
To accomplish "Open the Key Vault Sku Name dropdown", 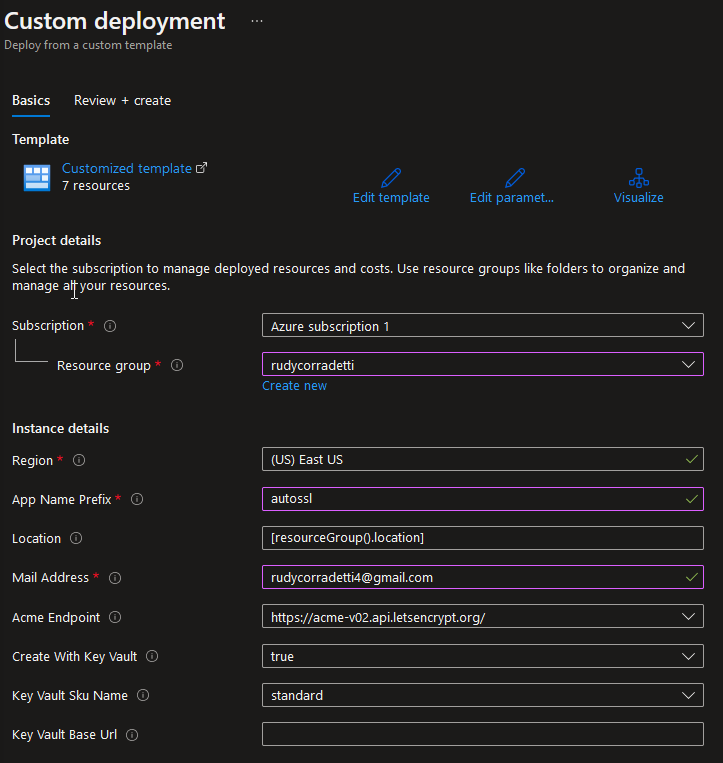I will tap(483, 695).
